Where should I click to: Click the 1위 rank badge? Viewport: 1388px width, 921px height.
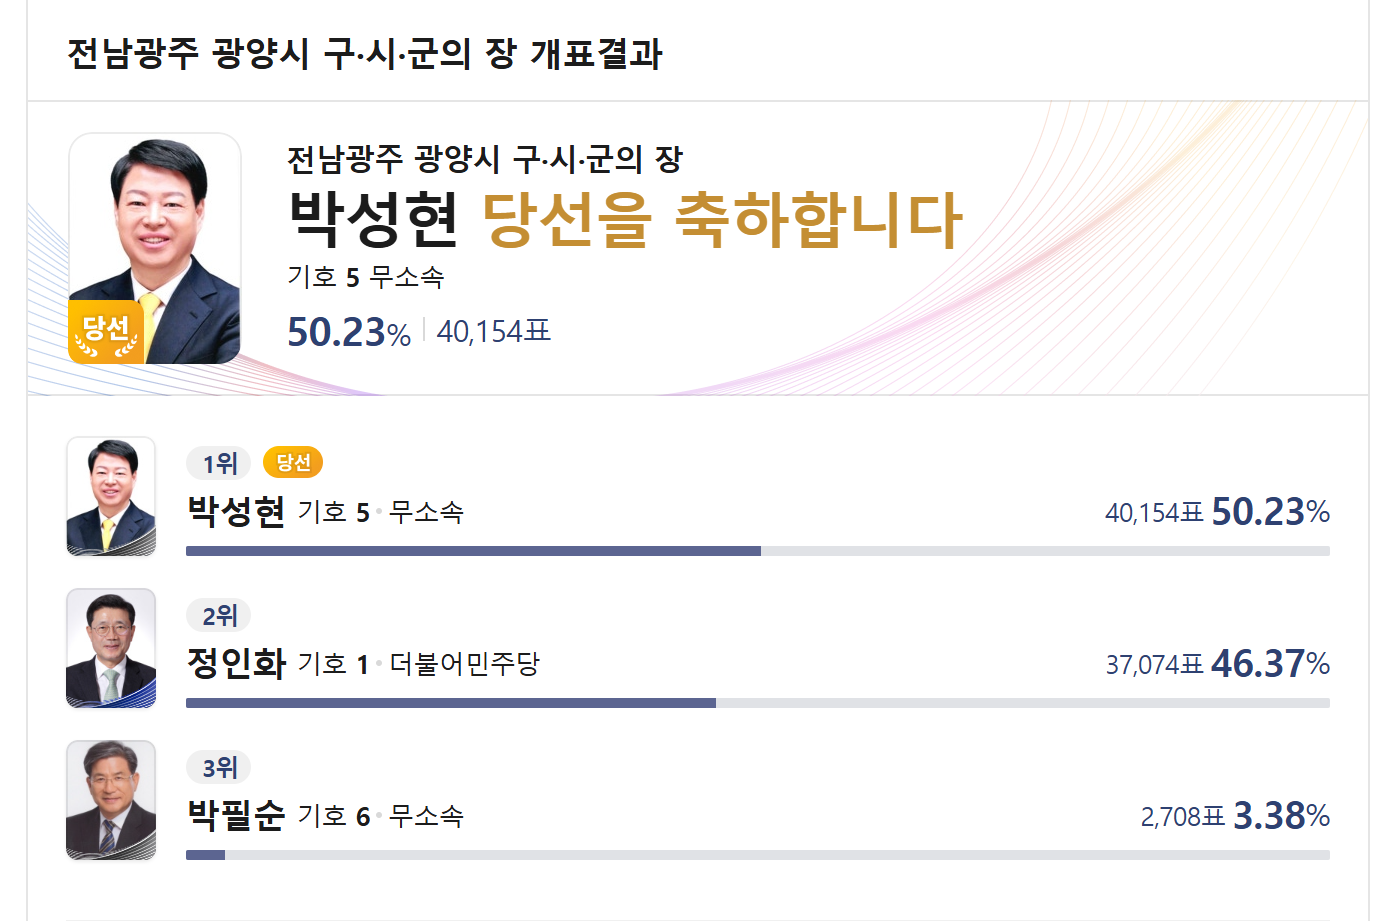click(x=219, y=463)
